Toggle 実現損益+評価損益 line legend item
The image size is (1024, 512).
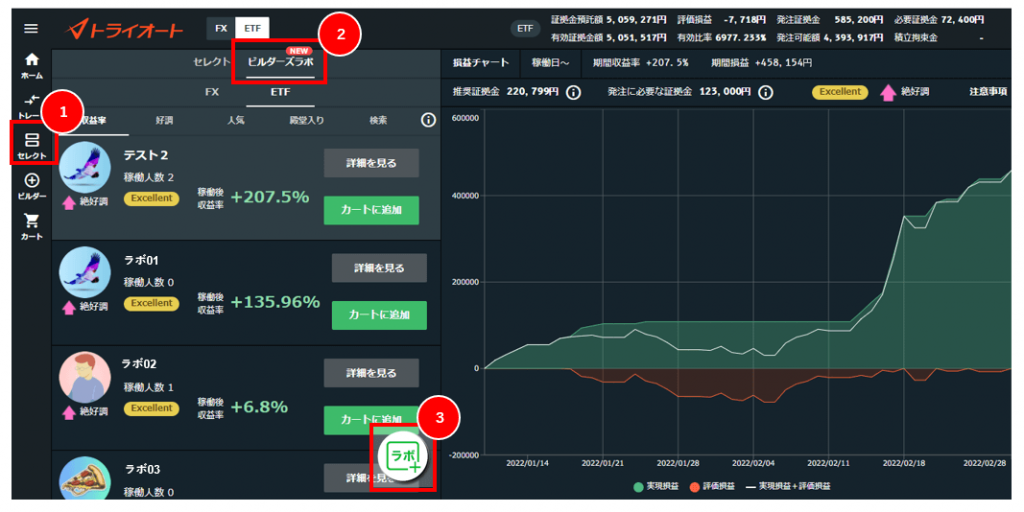(x=788, y=487)
